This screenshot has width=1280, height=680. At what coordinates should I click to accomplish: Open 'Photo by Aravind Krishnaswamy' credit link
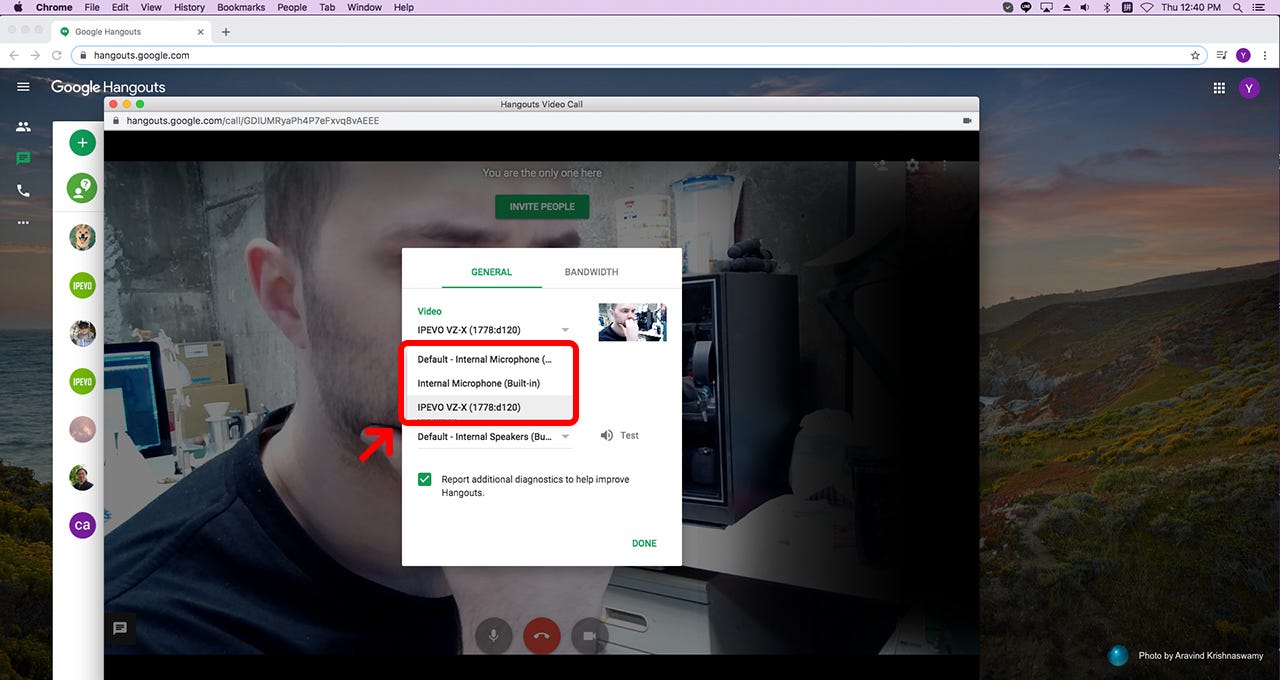[1200, 656]
